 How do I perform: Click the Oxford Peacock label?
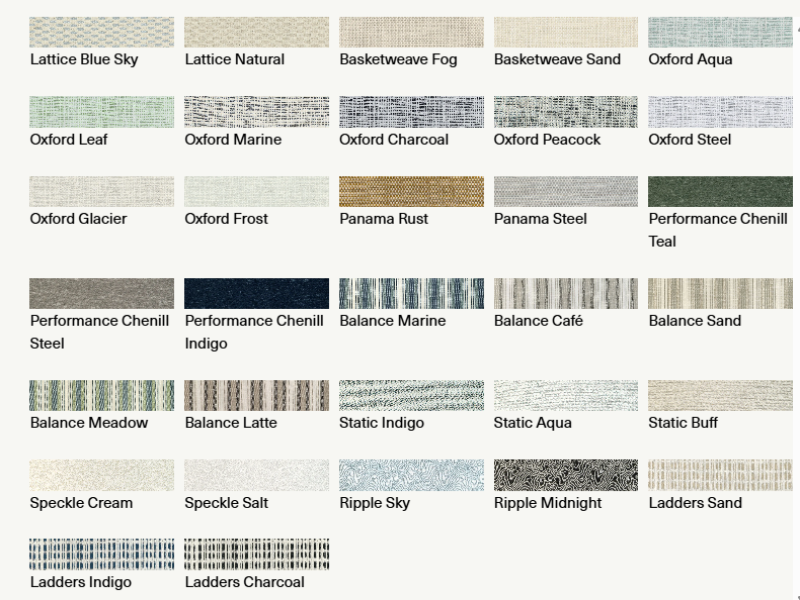click(547, 139)
